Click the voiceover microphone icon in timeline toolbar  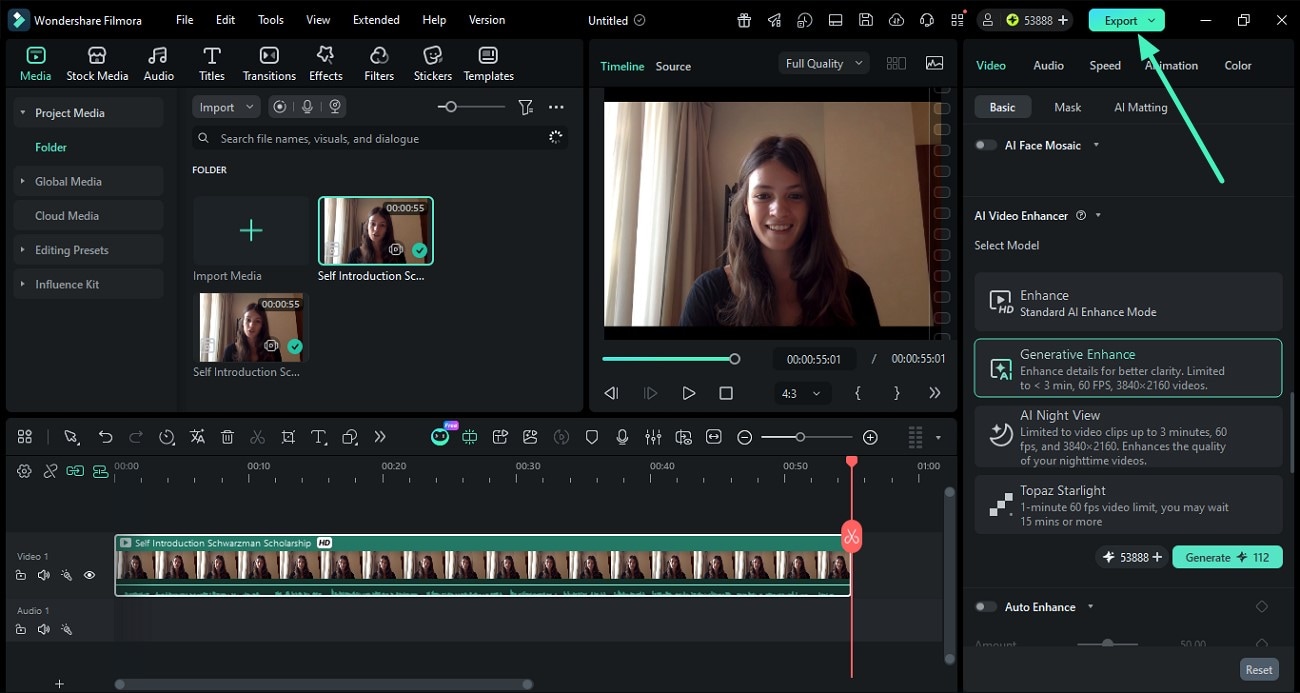[x=622, y=437]
